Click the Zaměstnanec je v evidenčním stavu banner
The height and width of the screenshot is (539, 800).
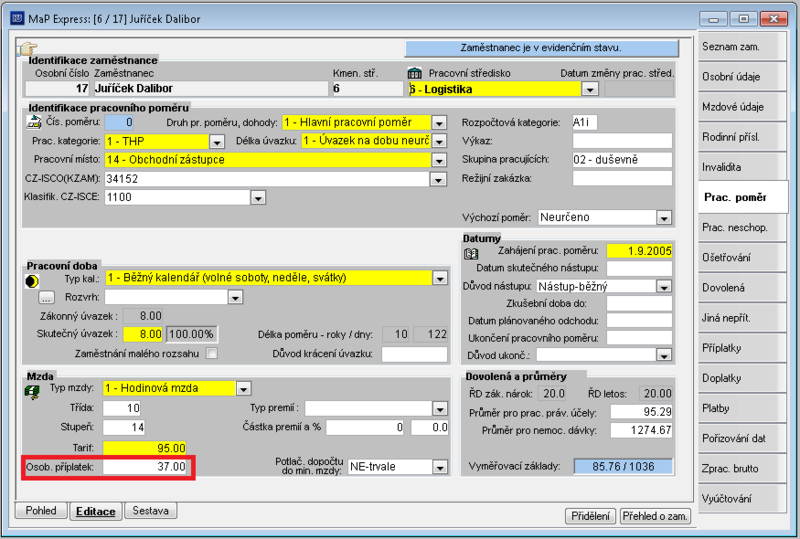541,48
